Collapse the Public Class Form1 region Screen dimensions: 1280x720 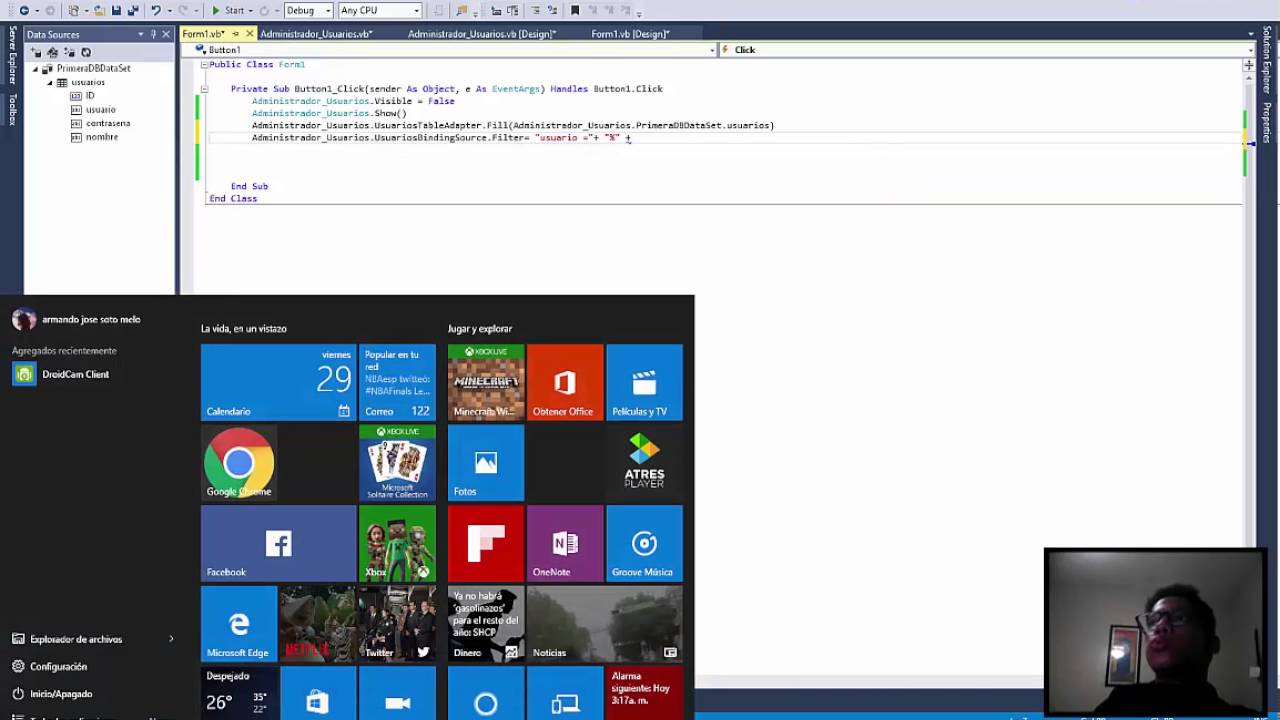coord(204,64)
